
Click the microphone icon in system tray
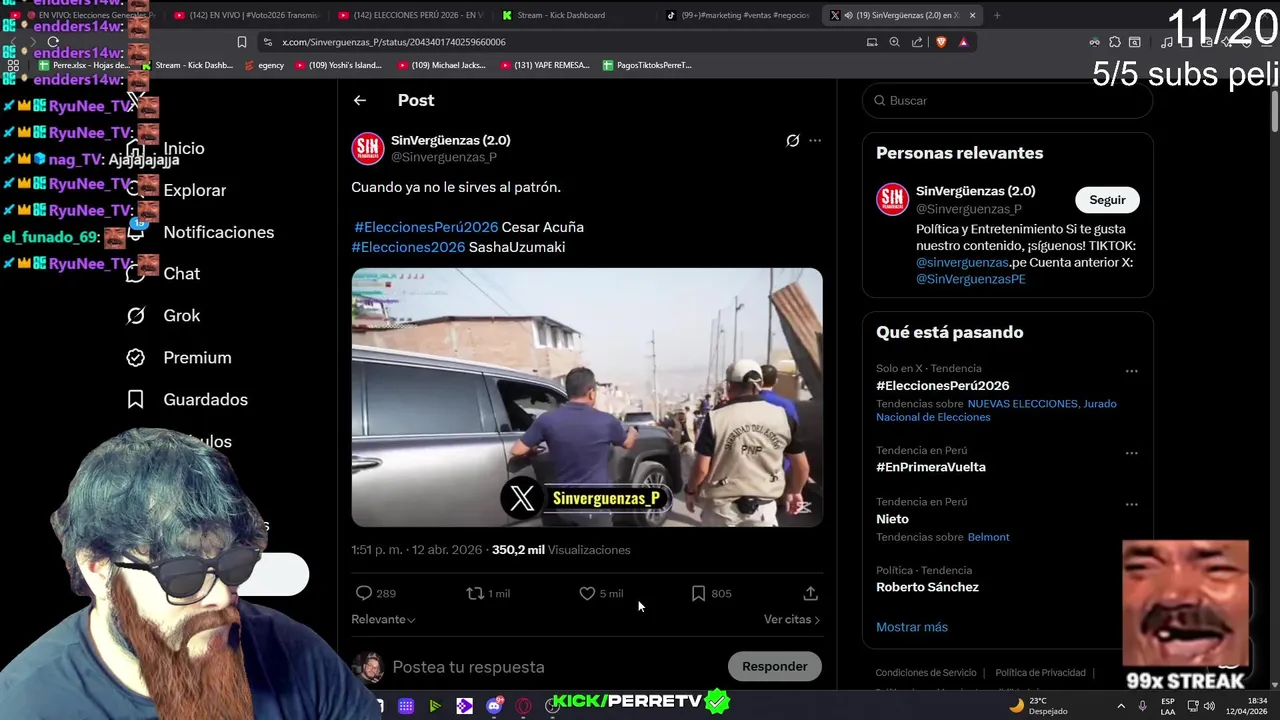pyautogui.click(x=1142, y=706)
